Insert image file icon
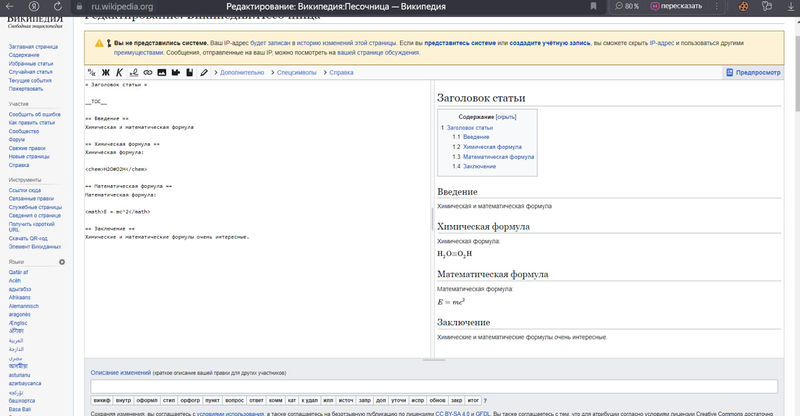The height and width of the screenshot is (416, 800). point(162,72)
